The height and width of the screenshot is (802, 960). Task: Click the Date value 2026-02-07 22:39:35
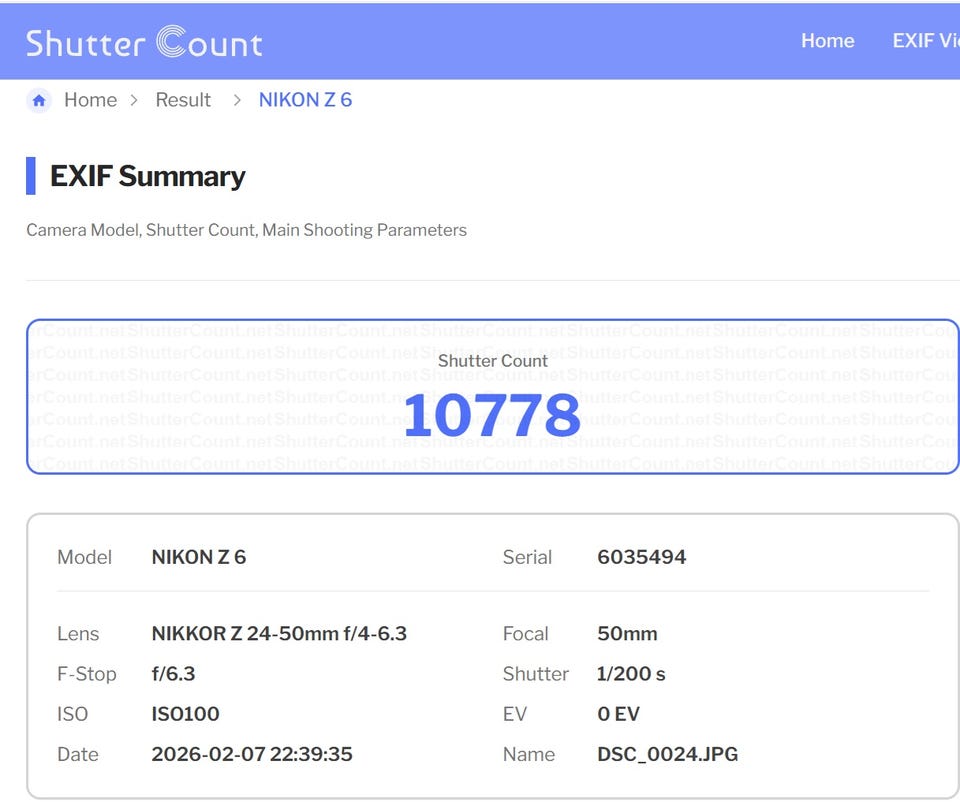[x=252, y=754]
